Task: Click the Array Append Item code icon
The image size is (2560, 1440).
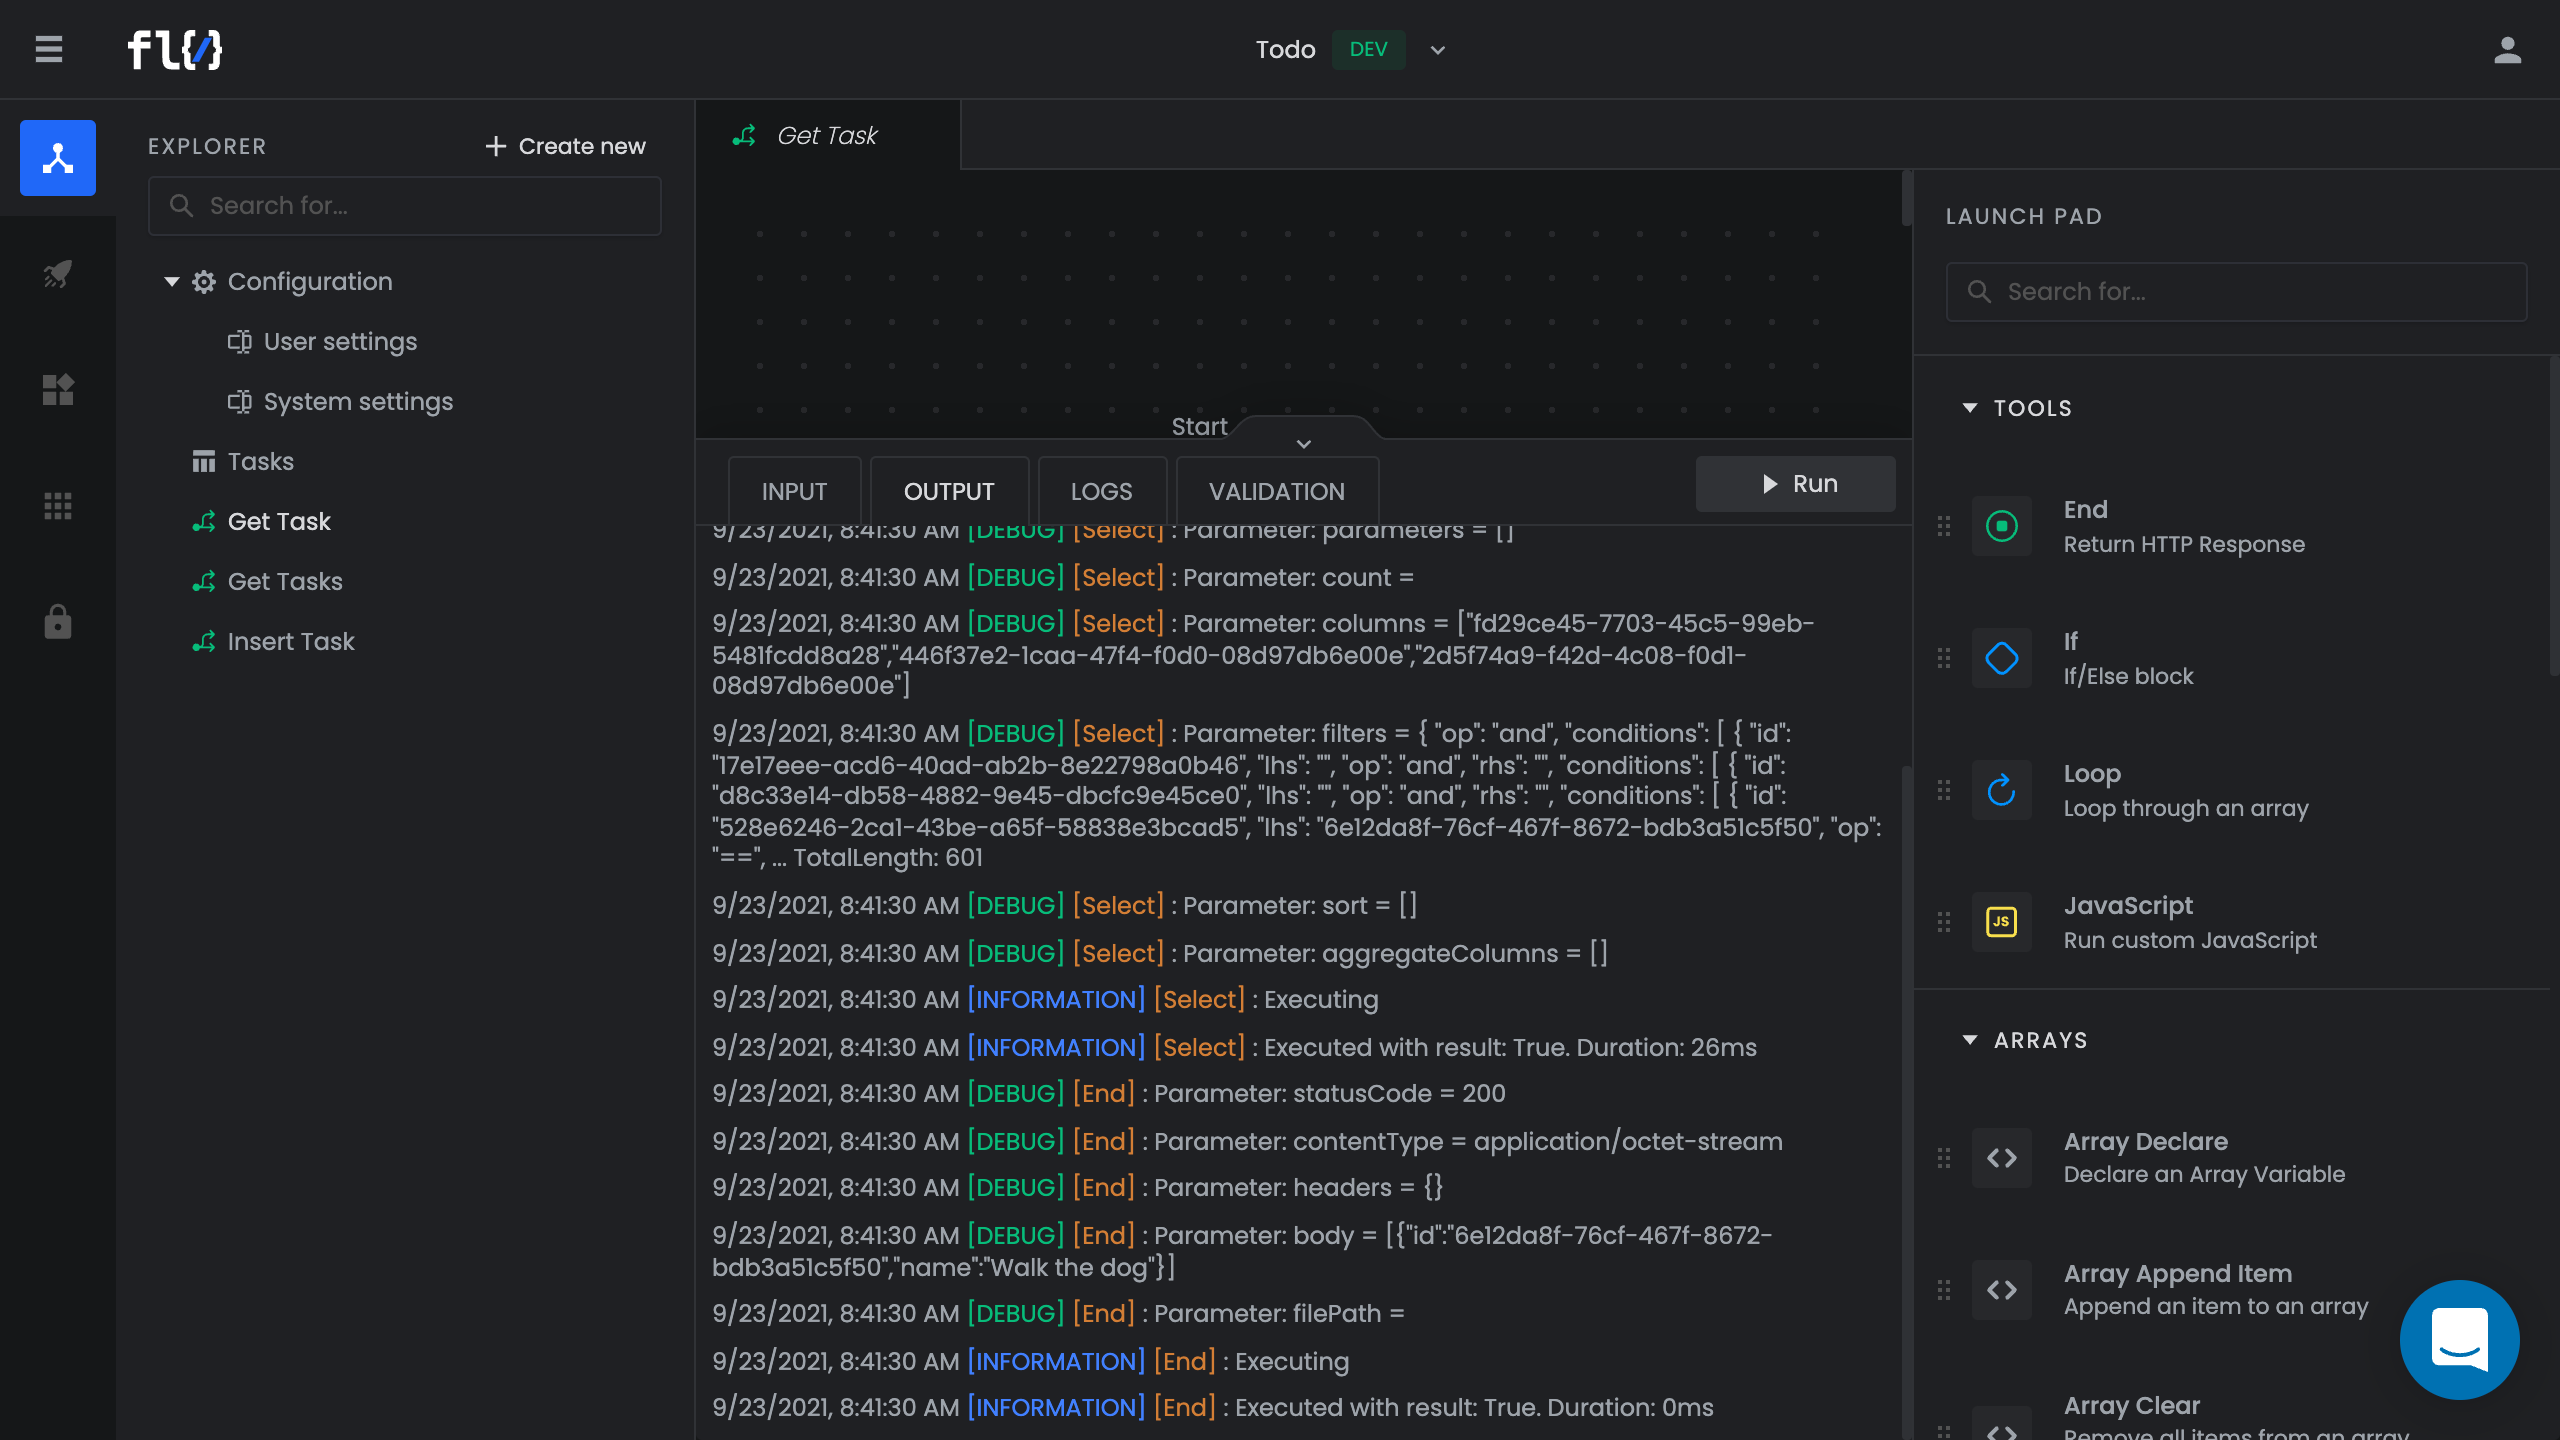Action: coord(2002,1290)
